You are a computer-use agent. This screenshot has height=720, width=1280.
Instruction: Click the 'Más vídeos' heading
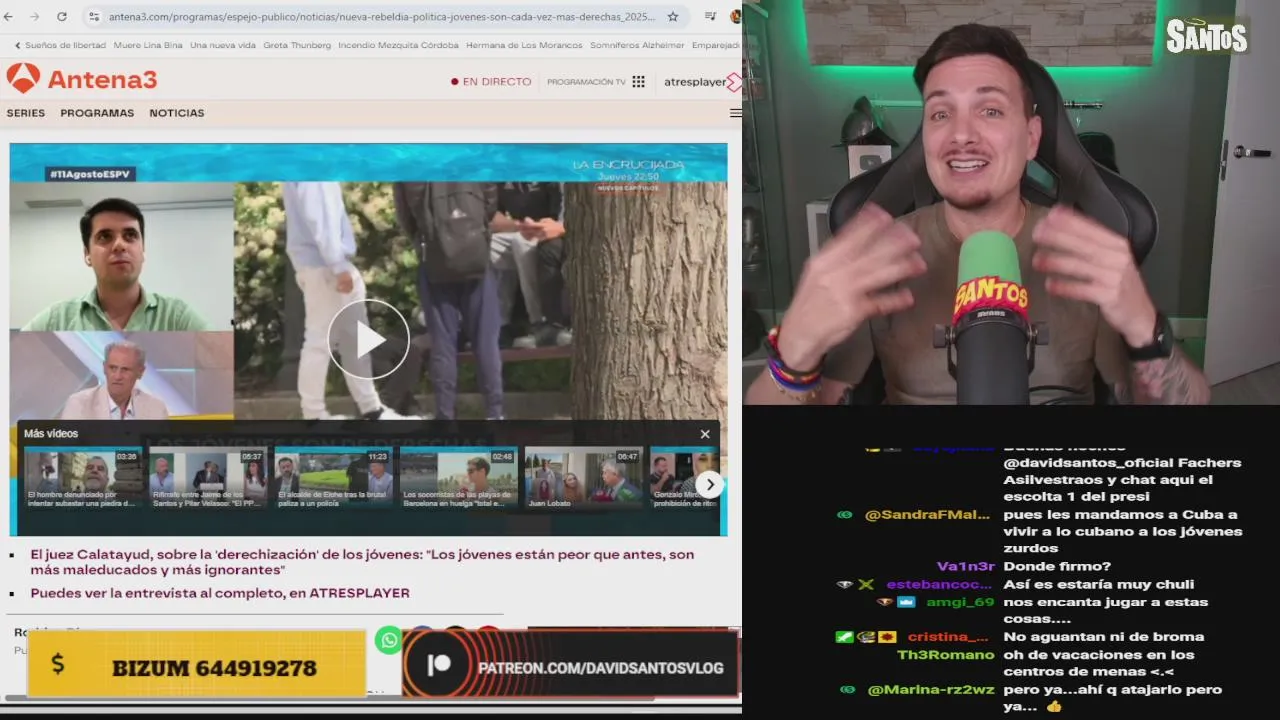[x=51, y=434]
